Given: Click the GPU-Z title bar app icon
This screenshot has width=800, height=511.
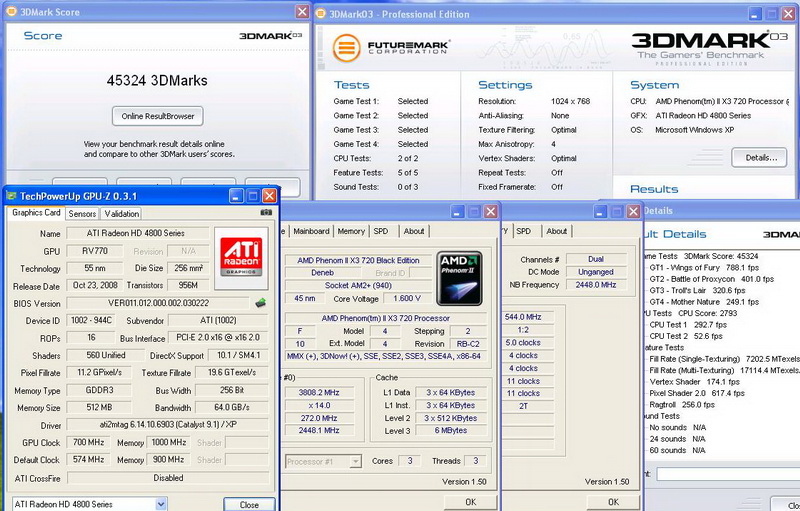Looking at the screenshot, I should [x=11, y=196].
